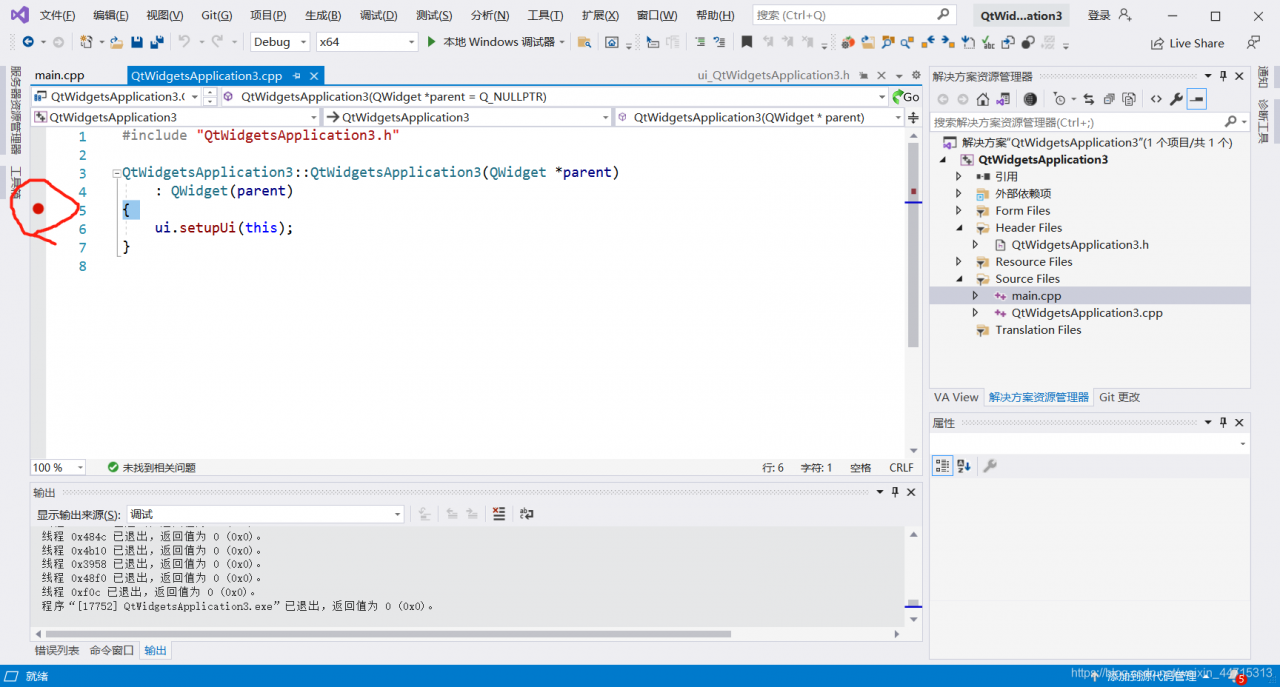Click the CRLF line ending indicator

click(901, 467)
